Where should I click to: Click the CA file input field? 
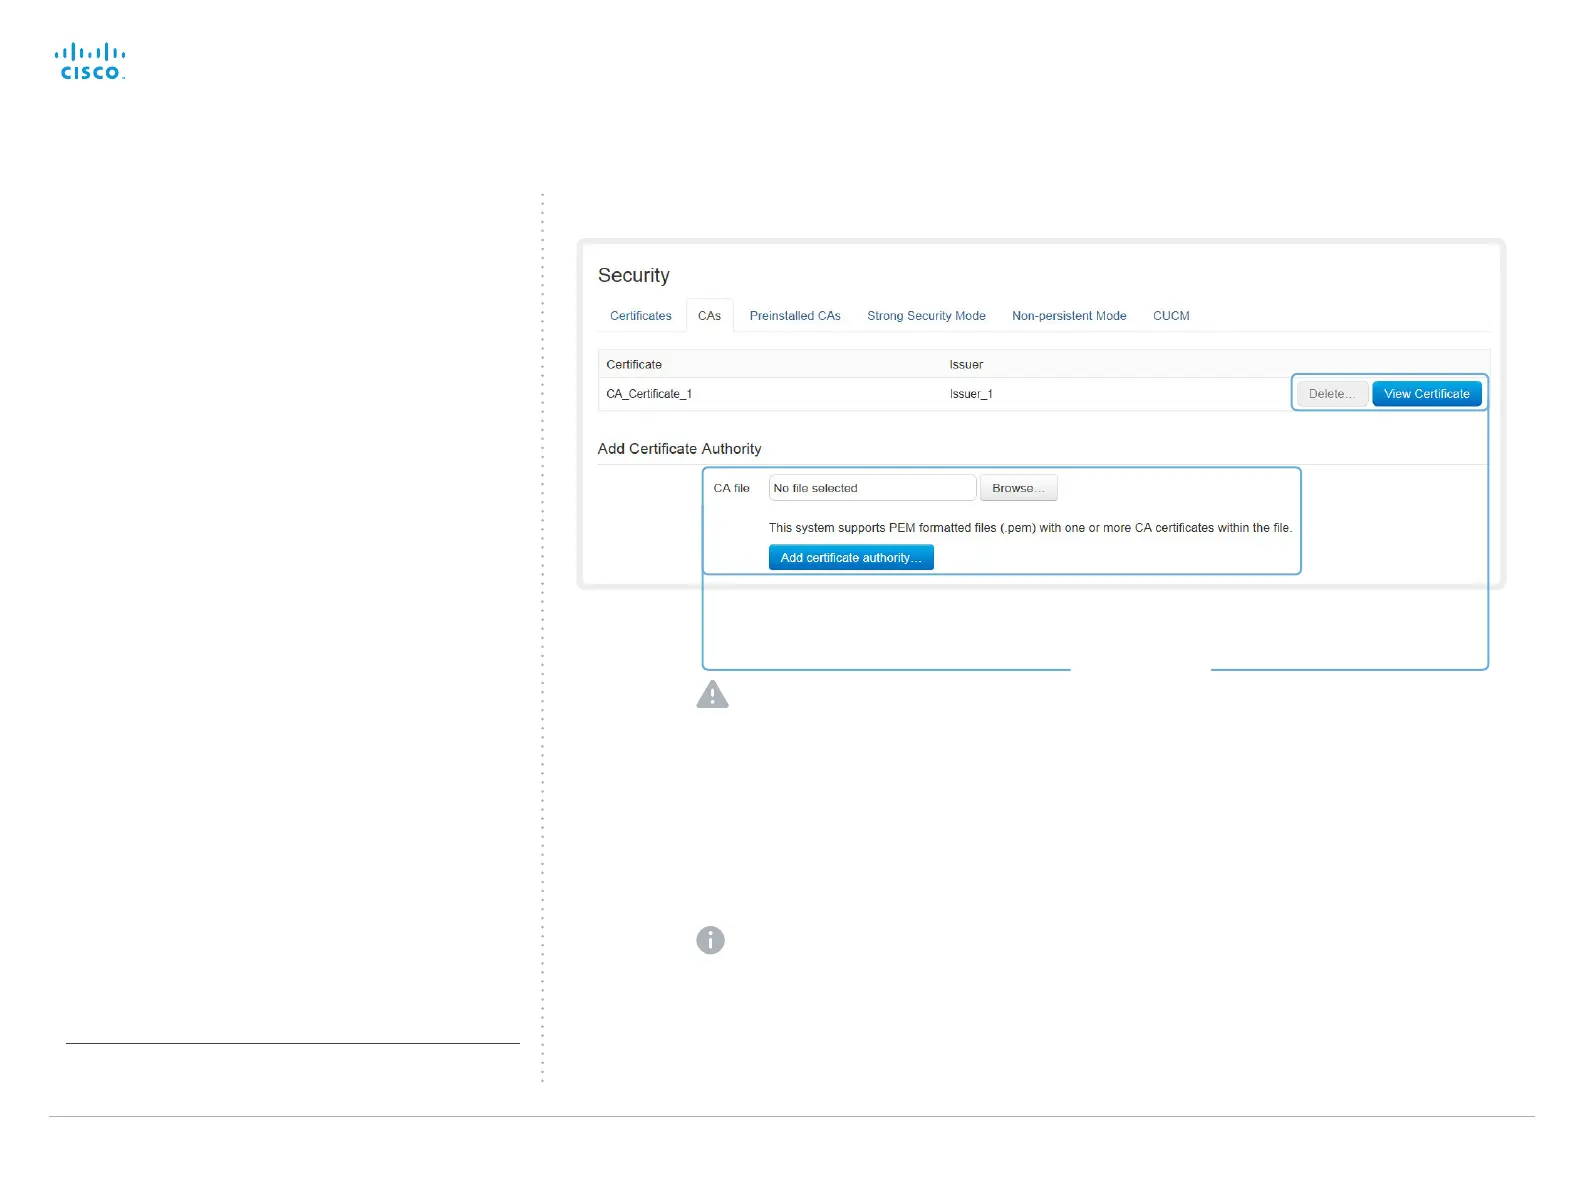point(872,488)
